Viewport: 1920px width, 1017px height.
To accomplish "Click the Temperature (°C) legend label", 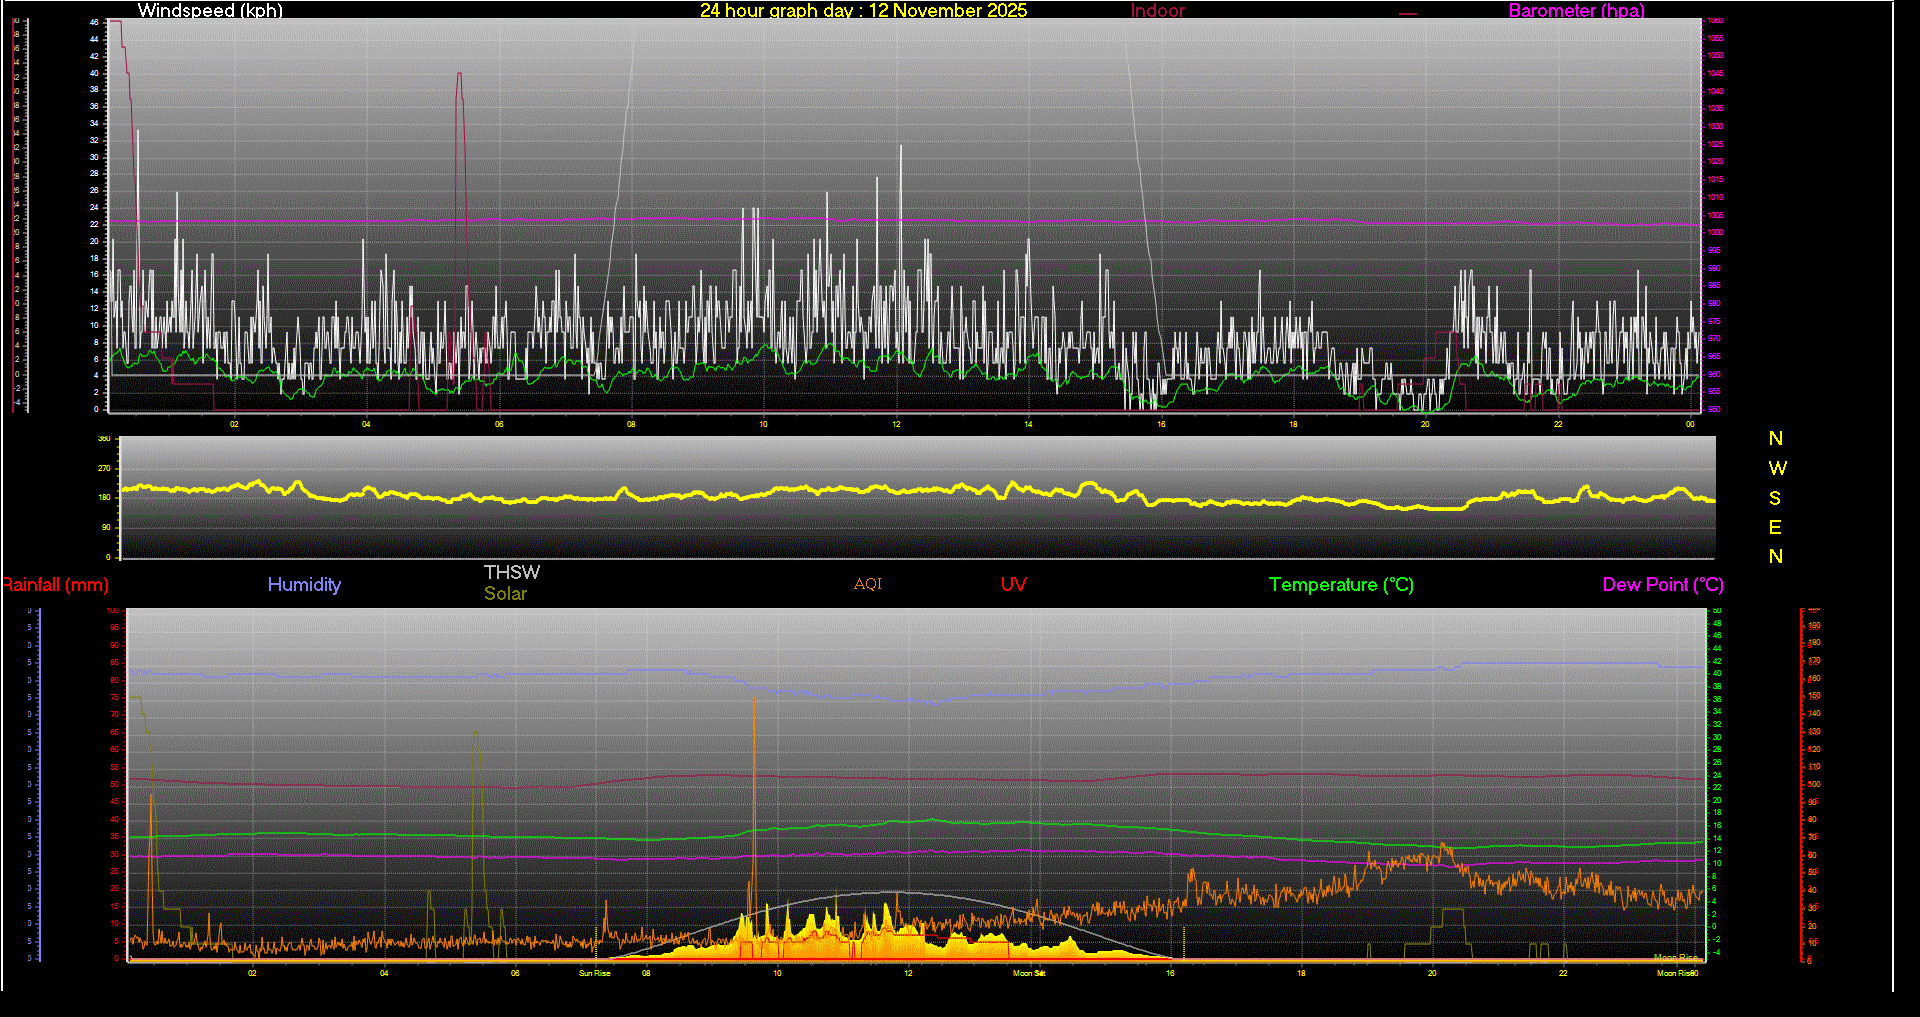I will (x=1341, y=585).
